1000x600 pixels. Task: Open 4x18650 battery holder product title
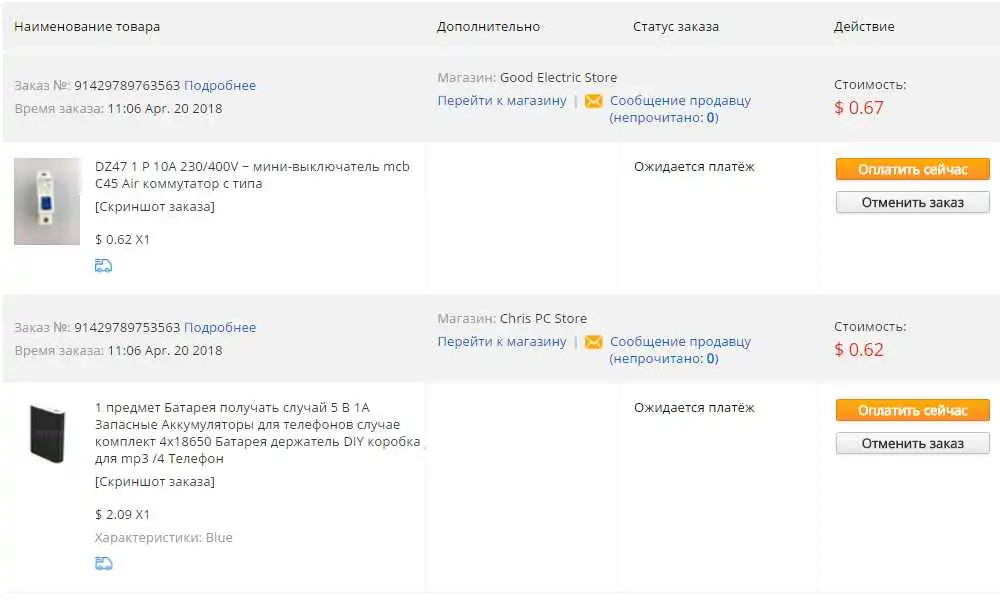(x=258, y=433)
